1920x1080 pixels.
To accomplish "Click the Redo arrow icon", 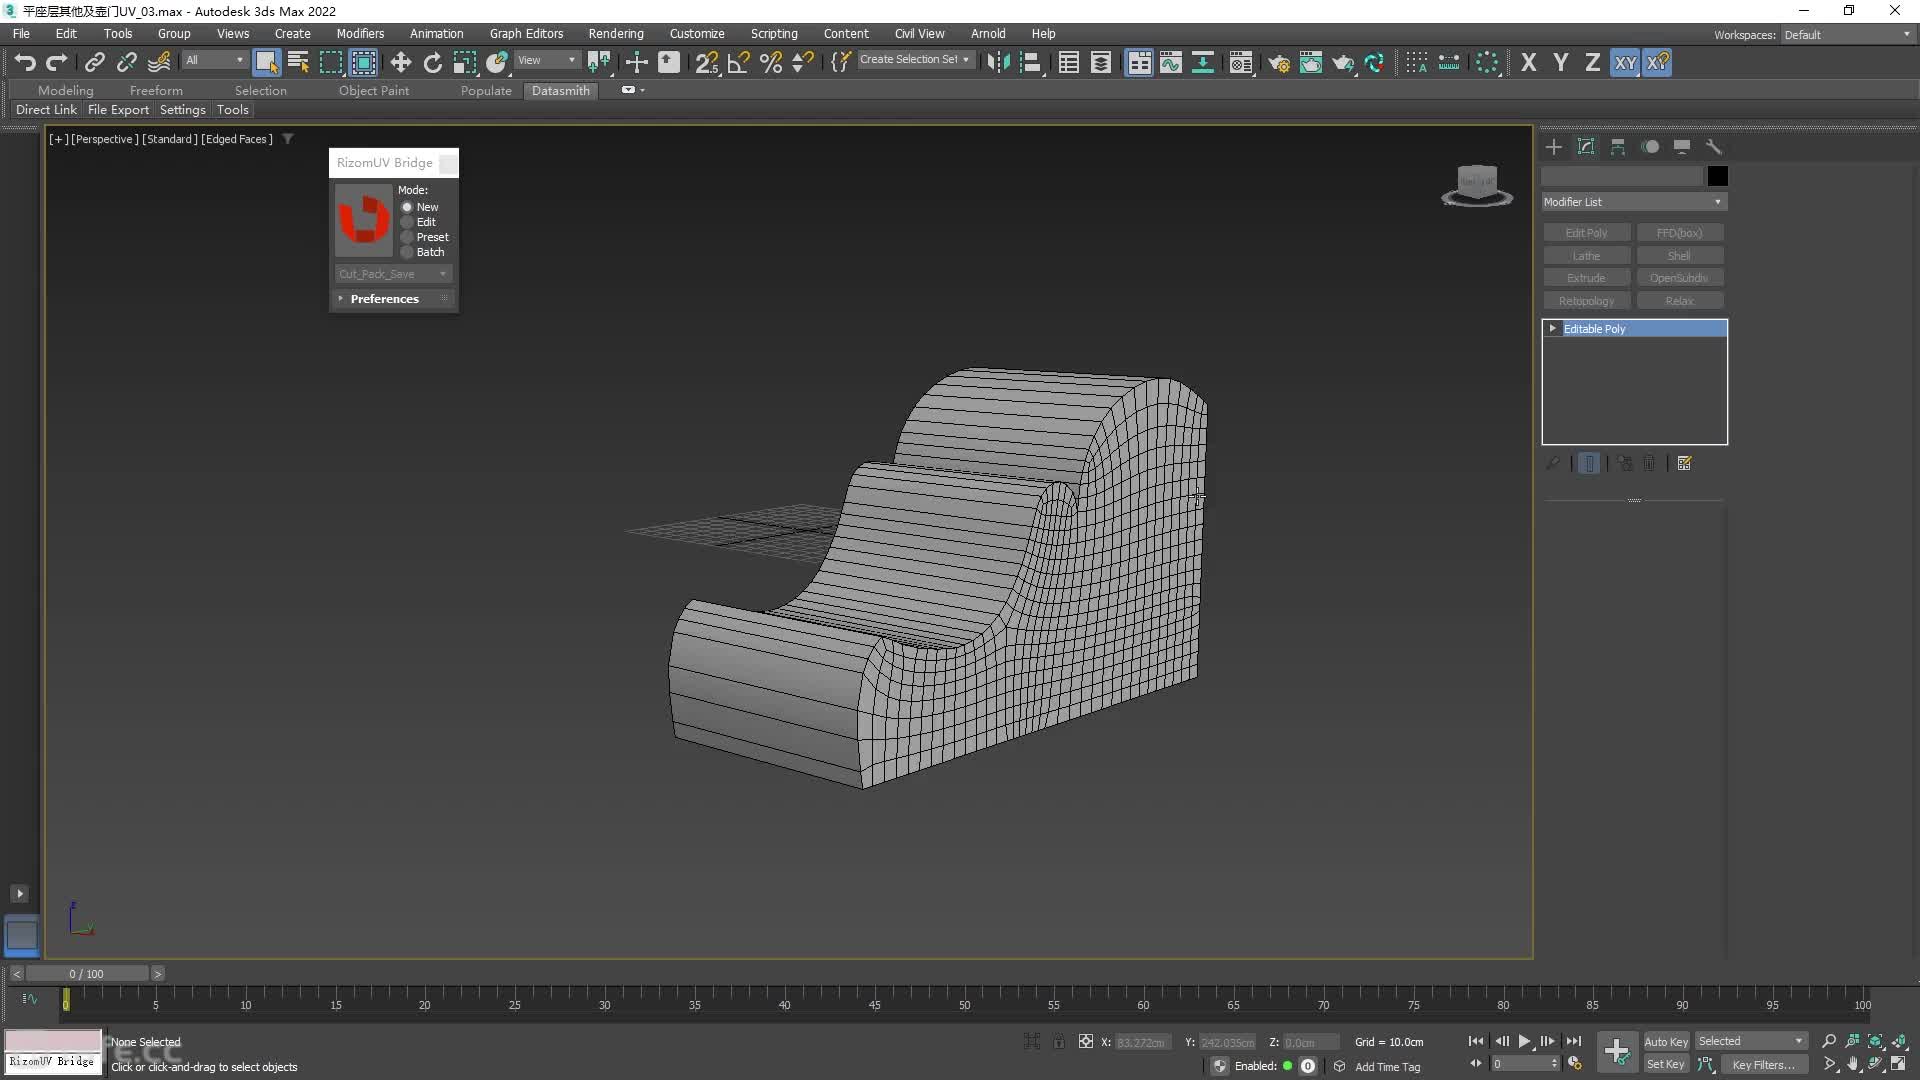I will pos(57,62).
